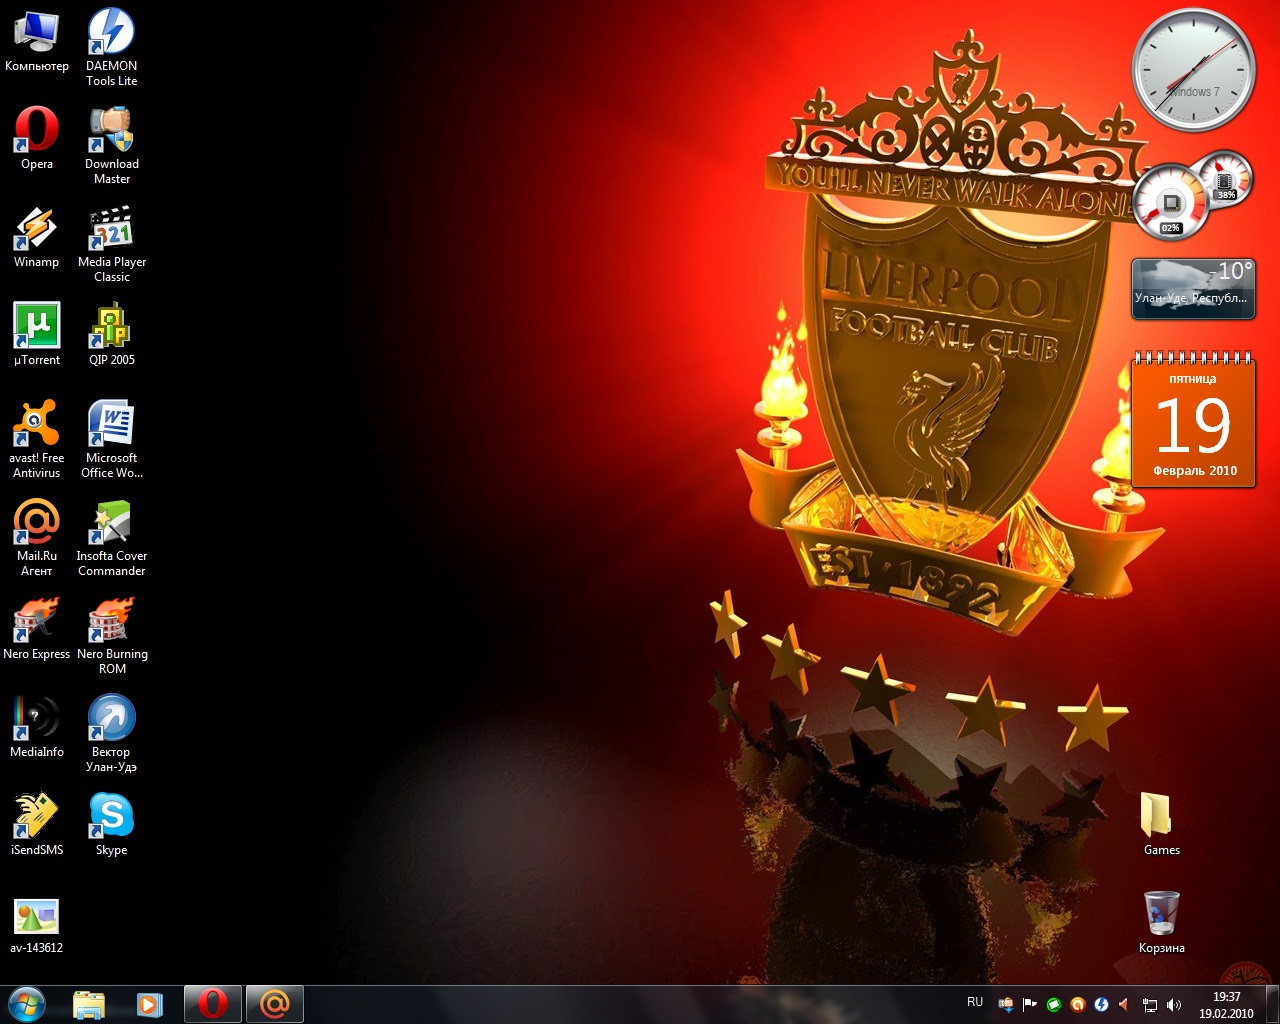Click the QIP 2005 desktop shortcut
The width and height of the screenshot is (1280, 1024).
click(x=111, y=328)
